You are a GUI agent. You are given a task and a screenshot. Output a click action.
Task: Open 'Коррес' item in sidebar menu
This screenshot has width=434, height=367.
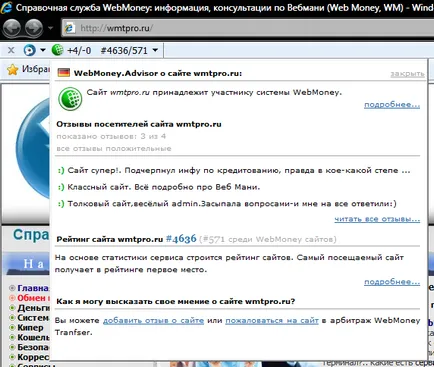click(x=33, y=357)
